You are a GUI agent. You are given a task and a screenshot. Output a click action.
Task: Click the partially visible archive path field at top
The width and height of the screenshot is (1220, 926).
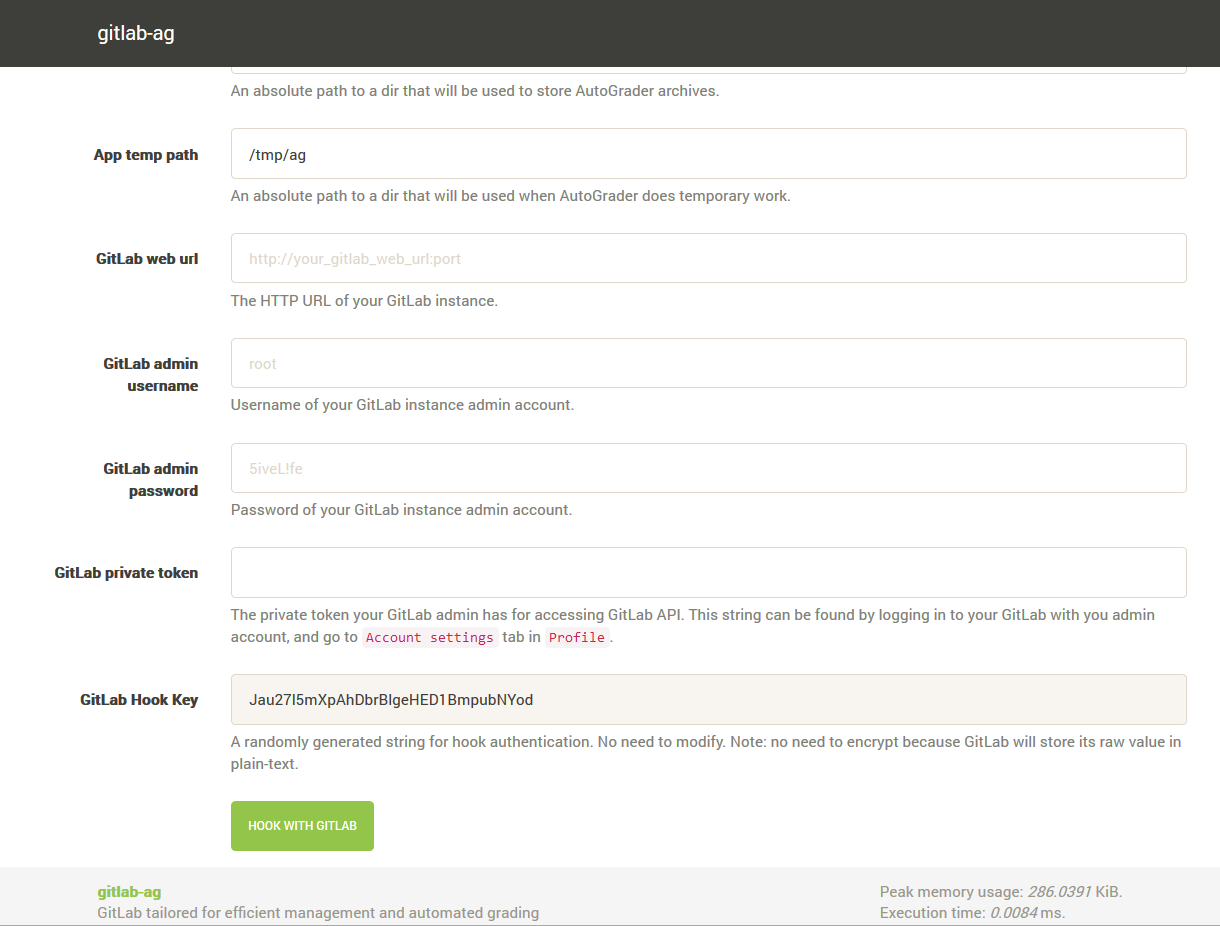[708, 70]
